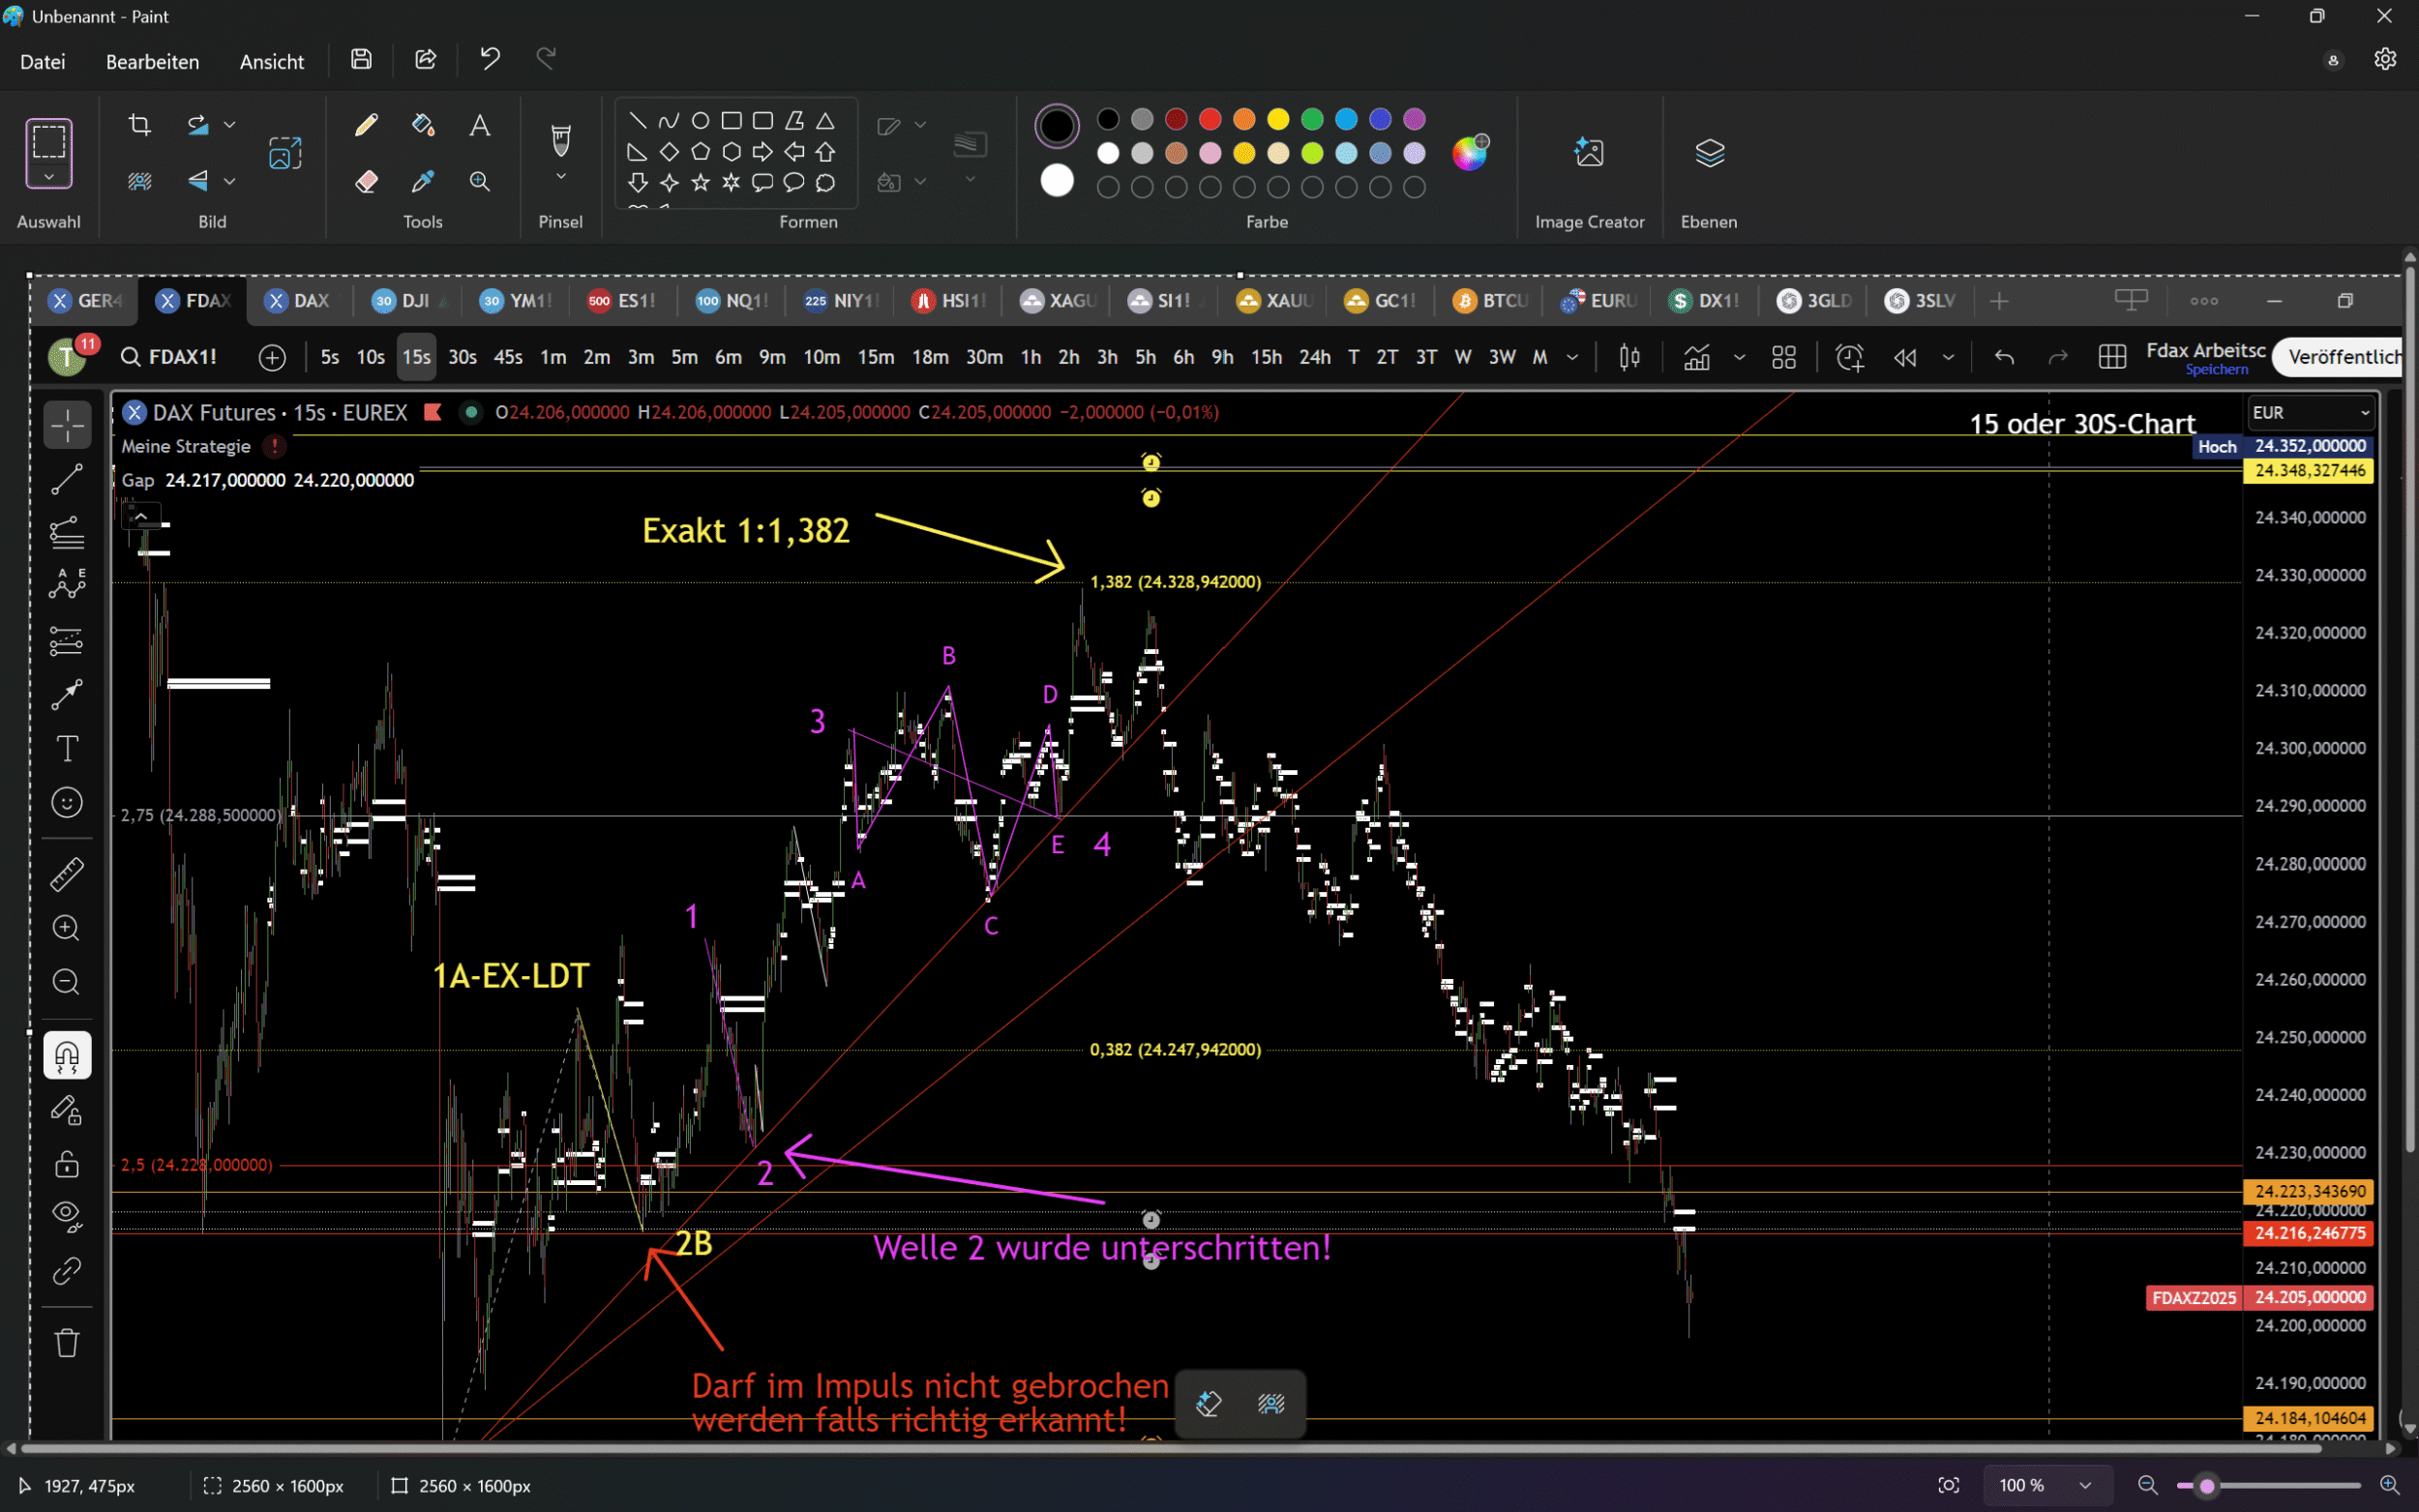Viewport: 2419px width, 1512px height.
Task: Open the Ansicht menu
Action: coord(271,61)
